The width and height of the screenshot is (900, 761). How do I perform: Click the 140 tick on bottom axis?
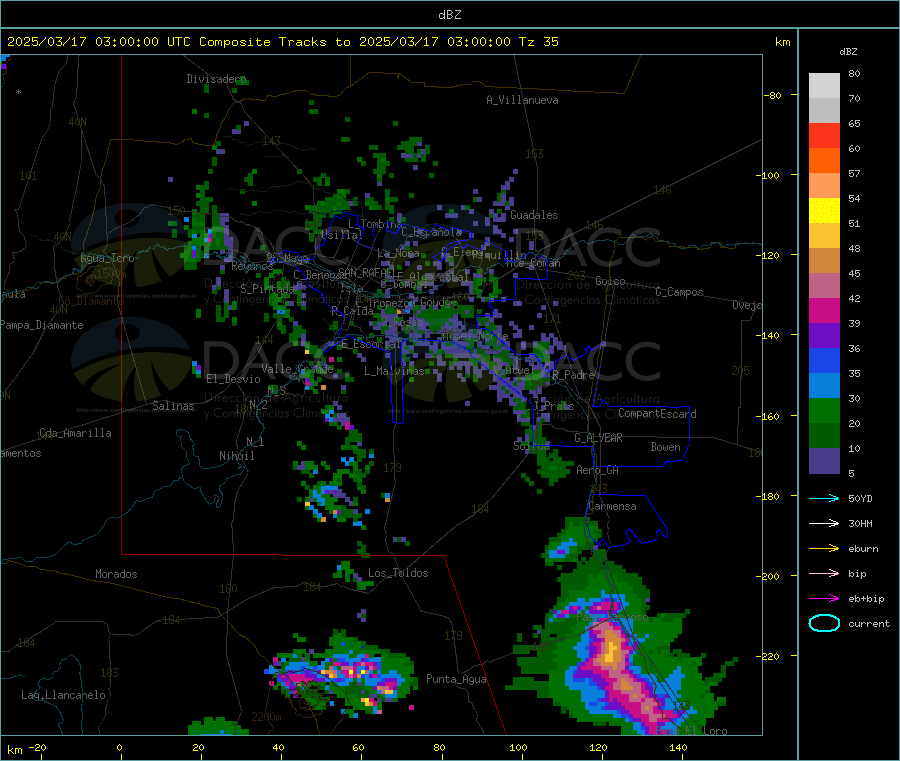coord(678,748)
